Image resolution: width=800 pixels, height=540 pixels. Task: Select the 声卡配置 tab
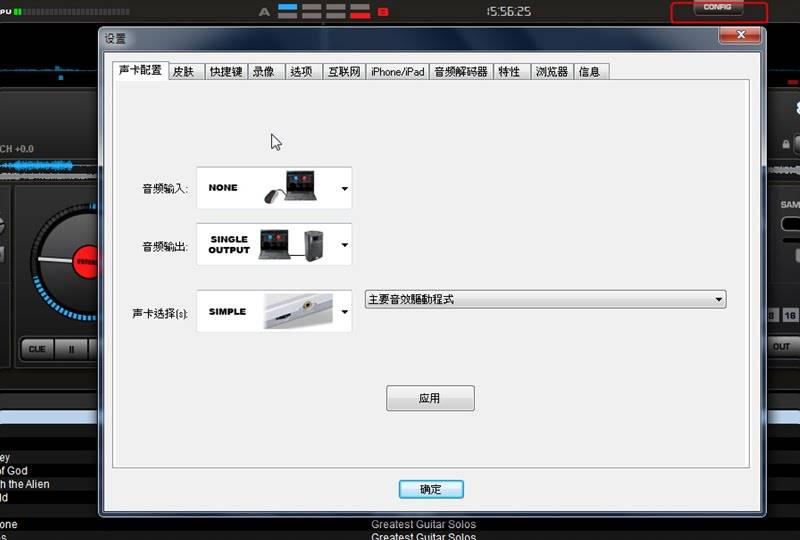click(140, 70)
